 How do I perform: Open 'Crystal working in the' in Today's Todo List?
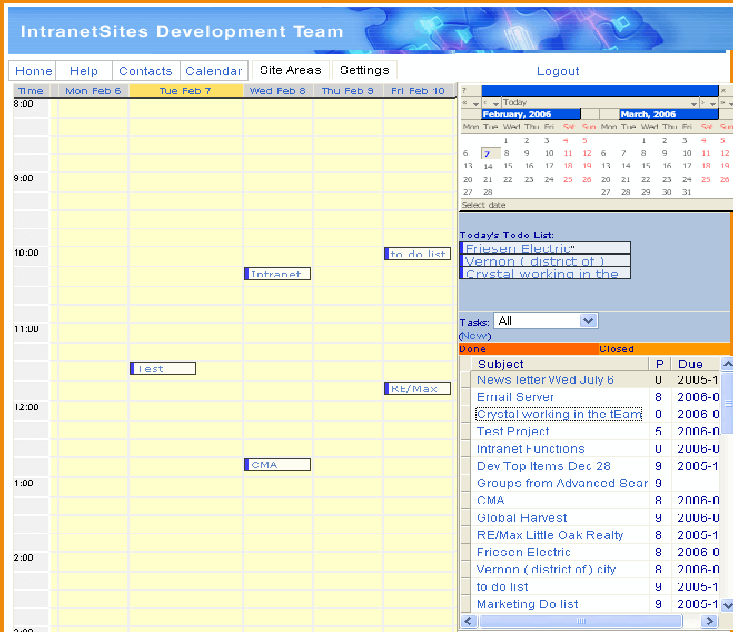pyautogui.click(x=546, y=273)
